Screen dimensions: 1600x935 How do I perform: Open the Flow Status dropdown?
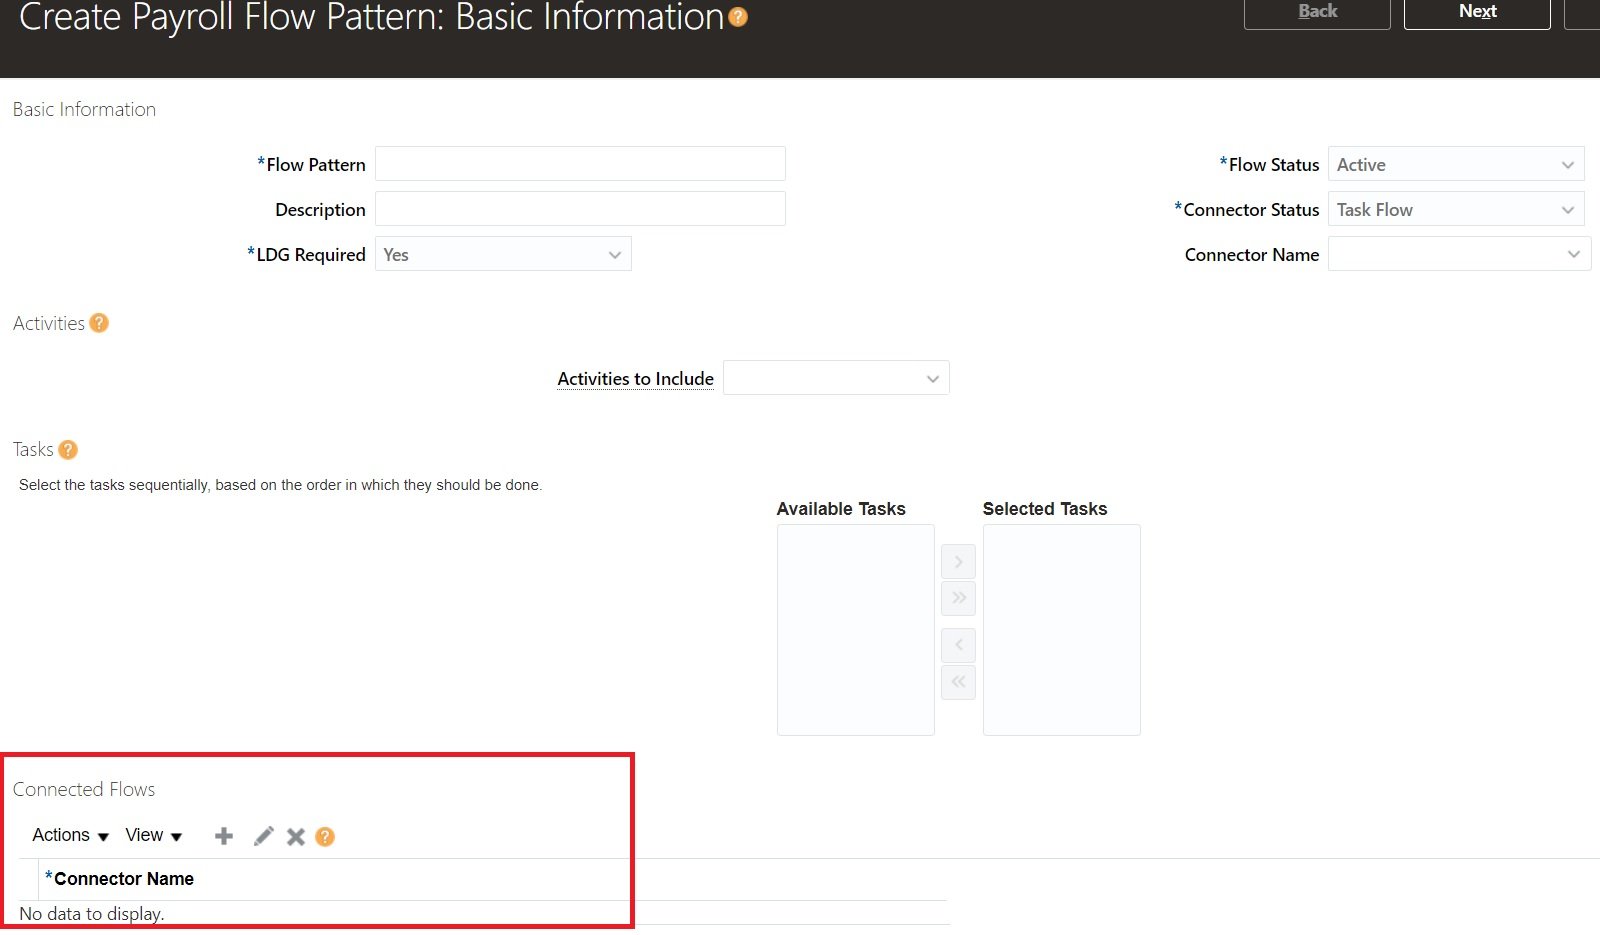[1568, 164]
